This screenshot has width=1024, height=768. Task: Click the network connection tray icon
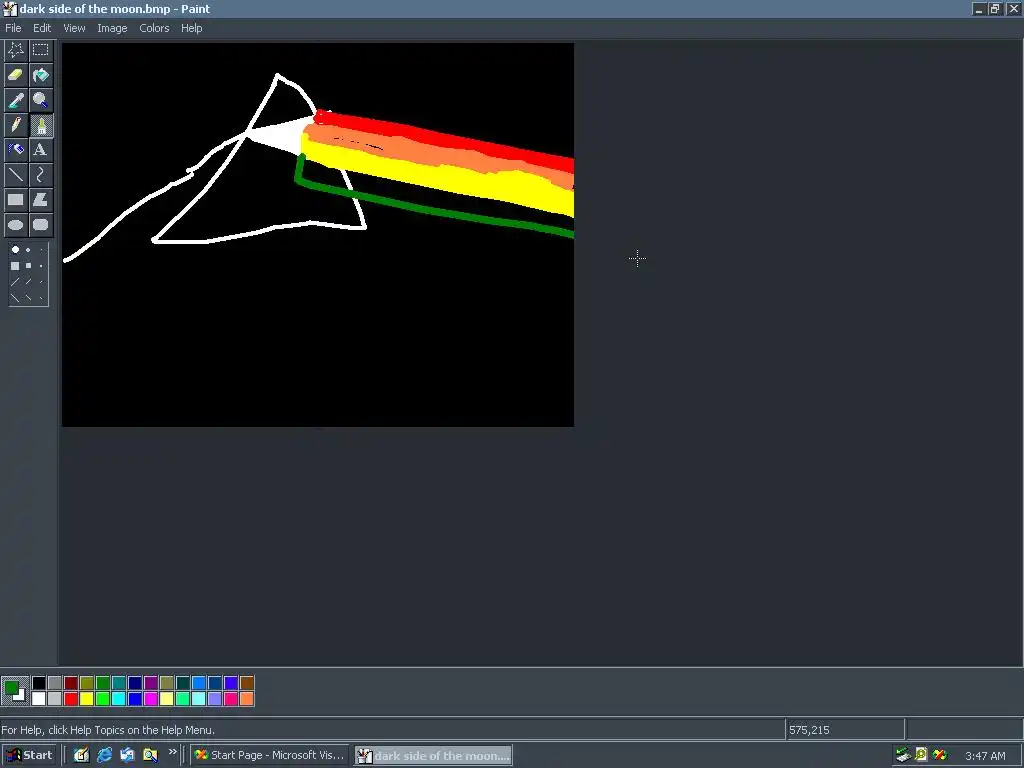[x=903, y=755]
